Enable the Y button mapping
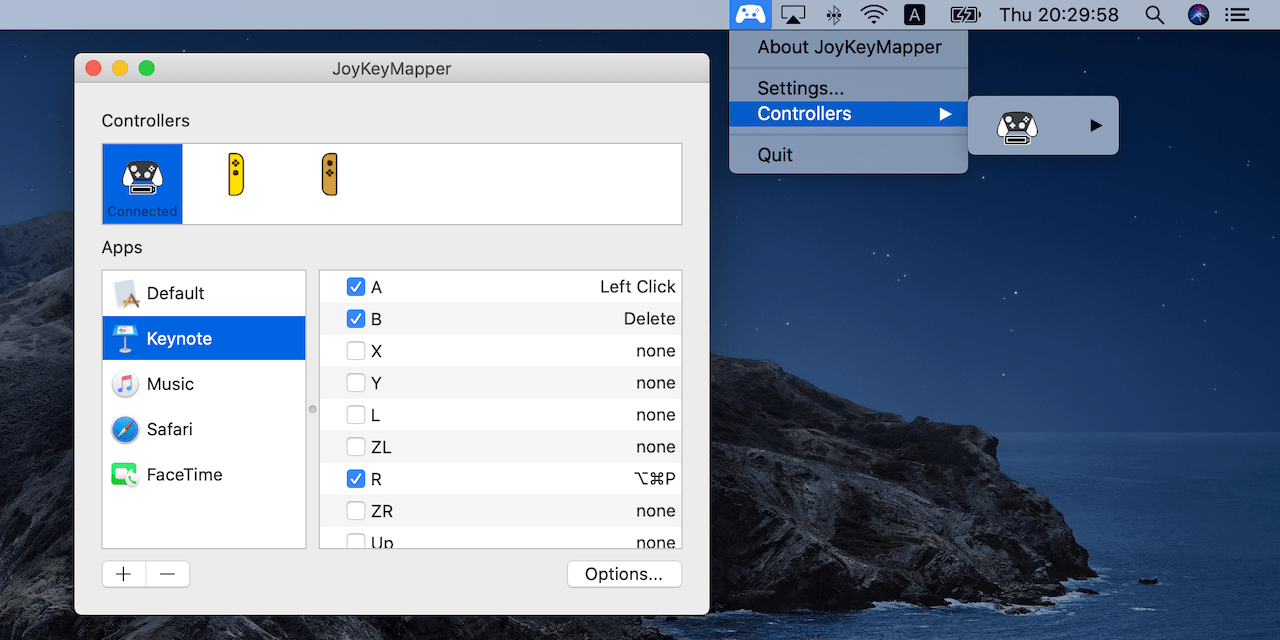The width and height of the screenshot is (1280, 640). tap(356, 383)
